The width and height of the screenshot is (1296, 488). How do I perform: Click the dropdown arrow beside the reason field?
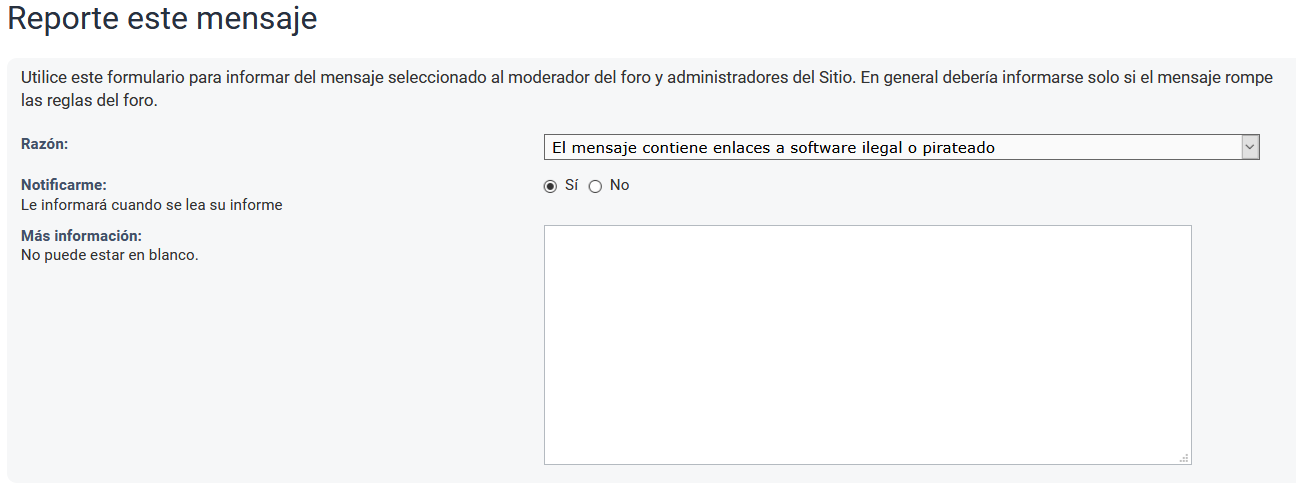point(1250,147)
